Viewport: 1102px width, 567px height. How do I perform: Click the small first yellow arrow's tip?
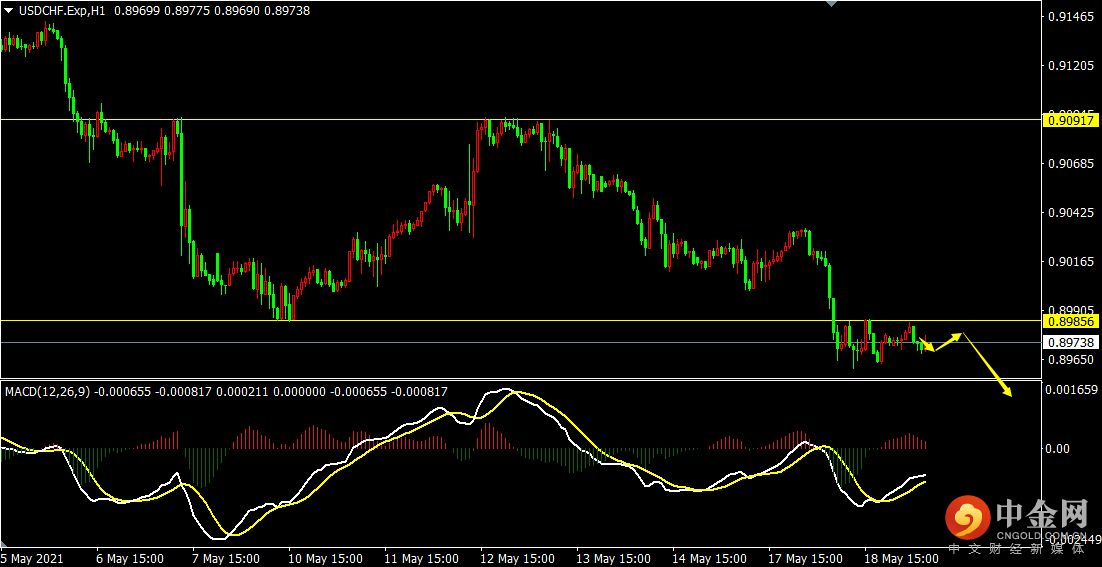click(930, 348)
